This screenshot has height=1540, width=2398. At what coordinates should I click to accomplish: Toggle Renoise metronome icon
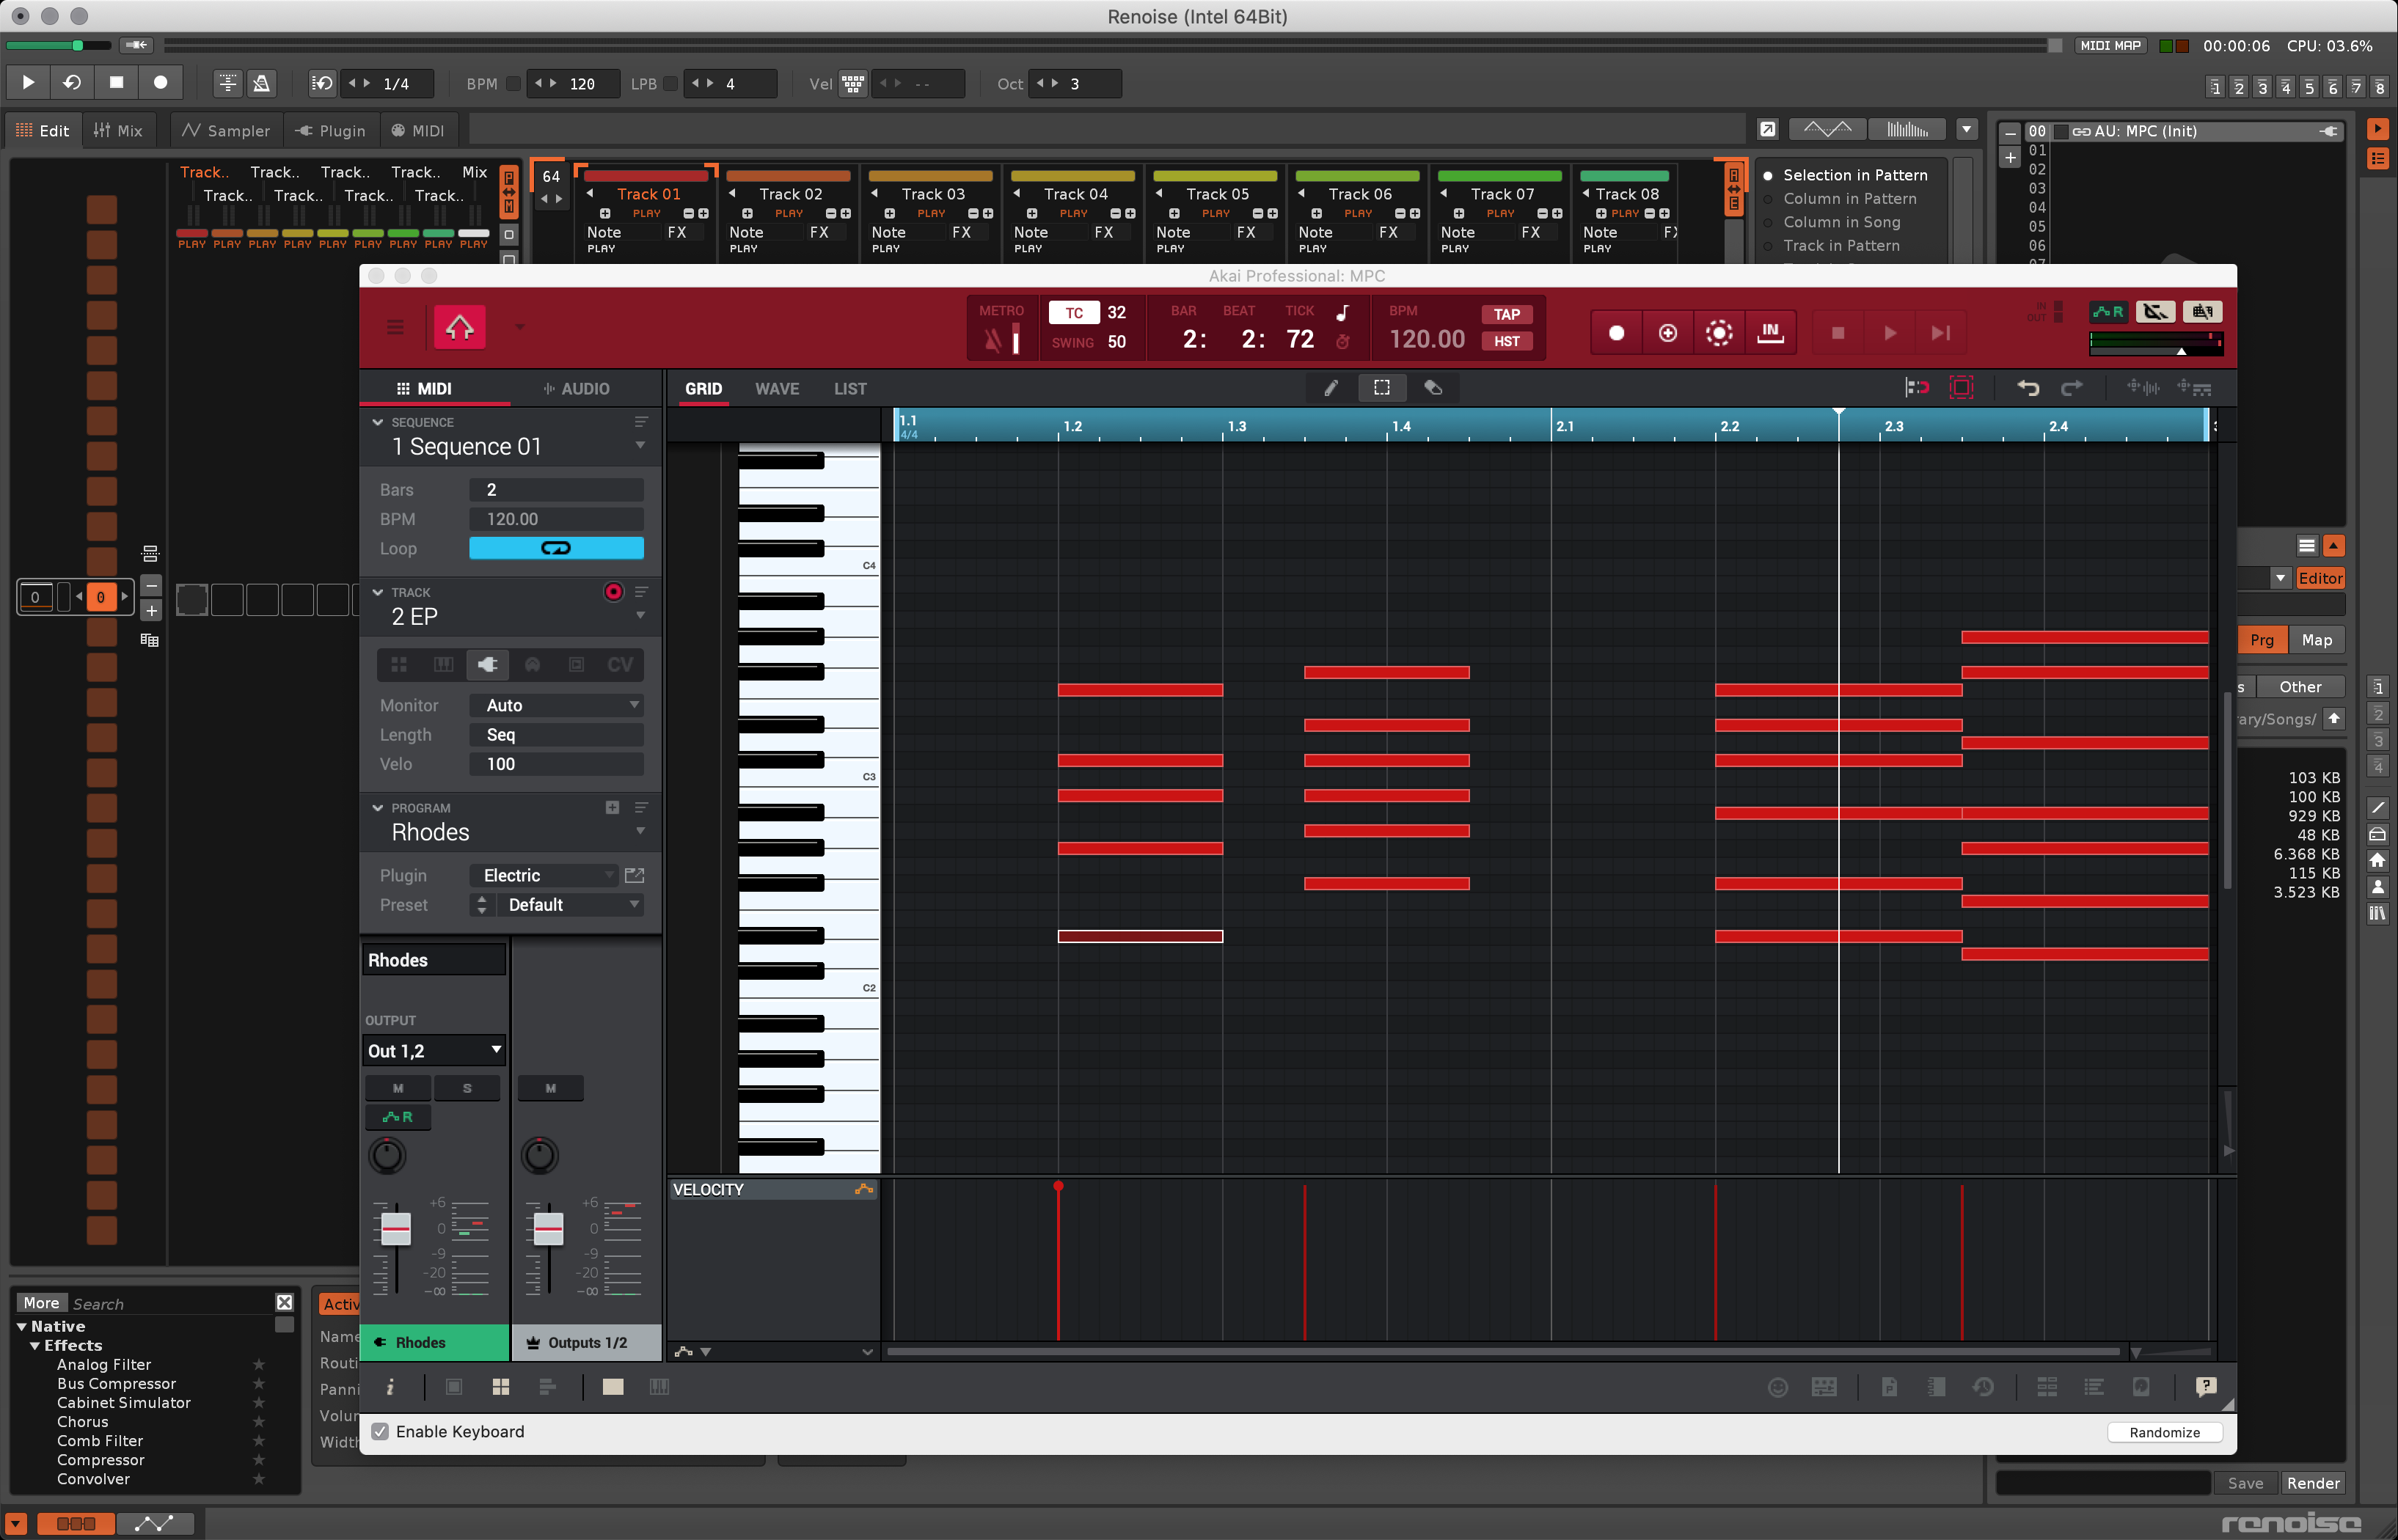pyautogui.click(x=261, y=83)
